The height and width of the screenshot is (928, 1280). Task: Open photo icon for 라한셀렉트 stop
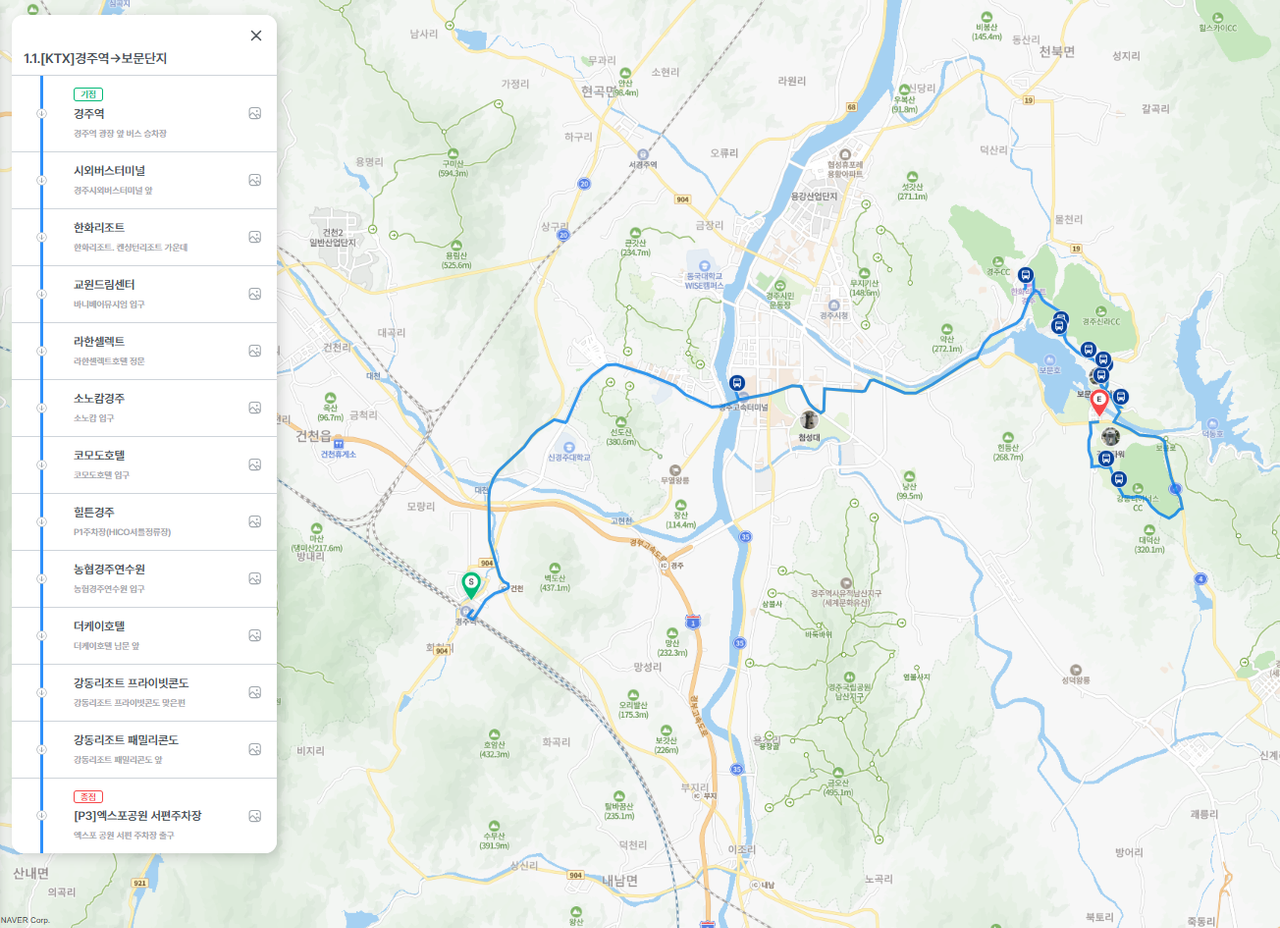coord(255,351)
